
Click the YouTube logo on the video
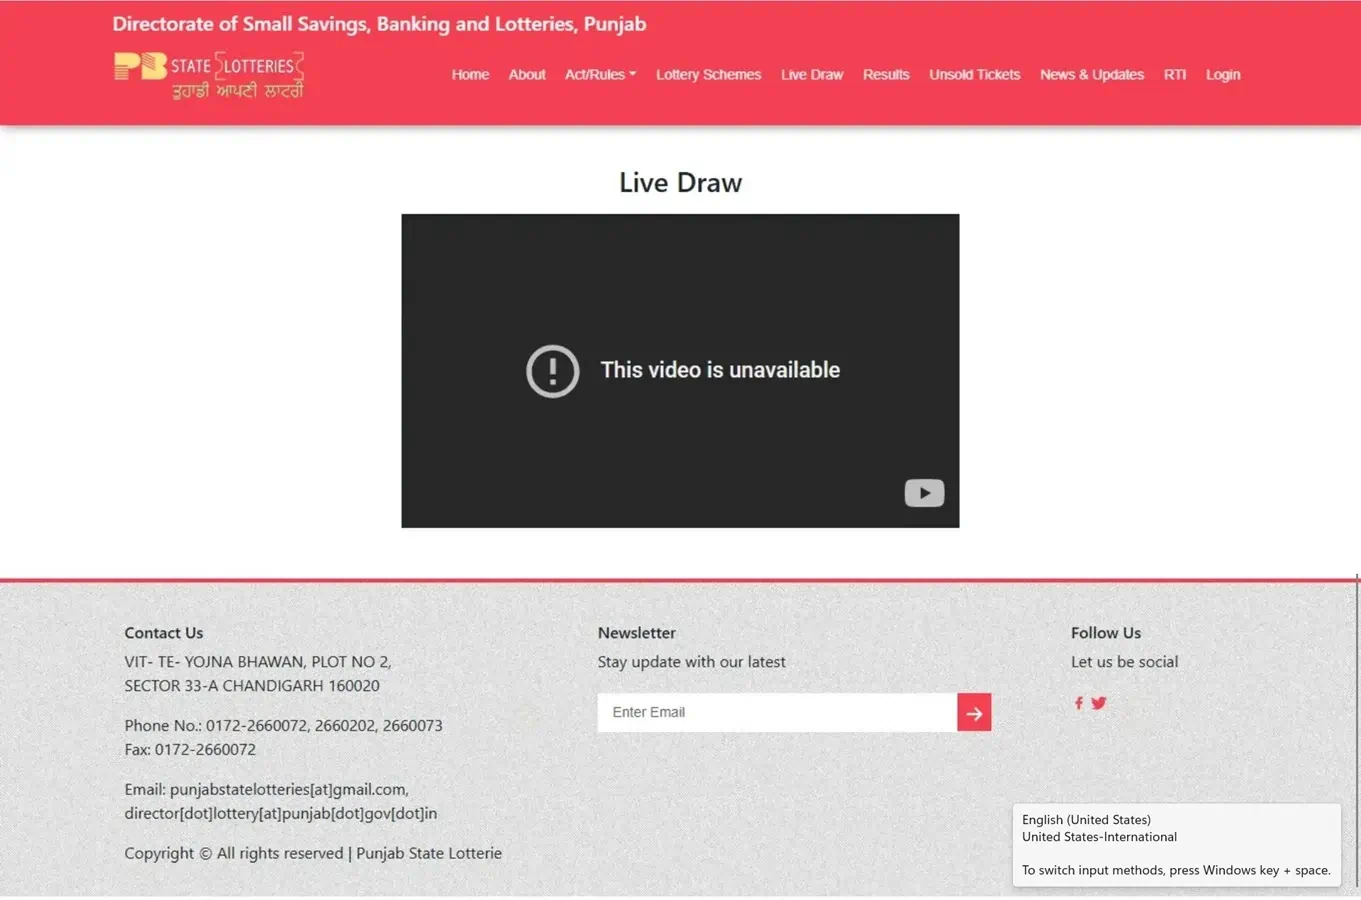[924, 493]
